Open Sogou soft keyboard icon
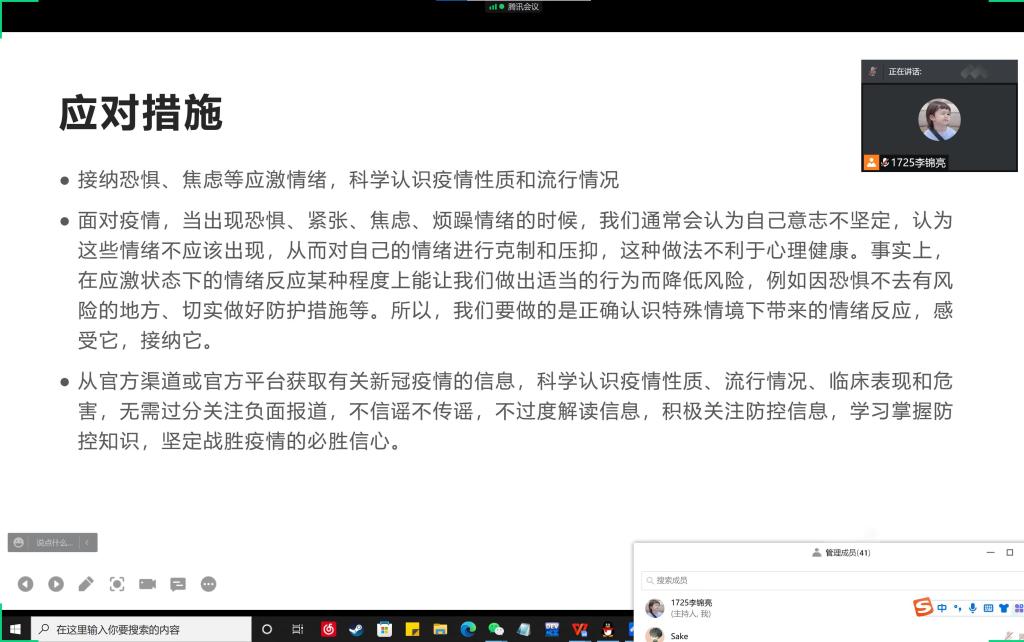This screenshot has width=1024, height=642. pos(988,607)
